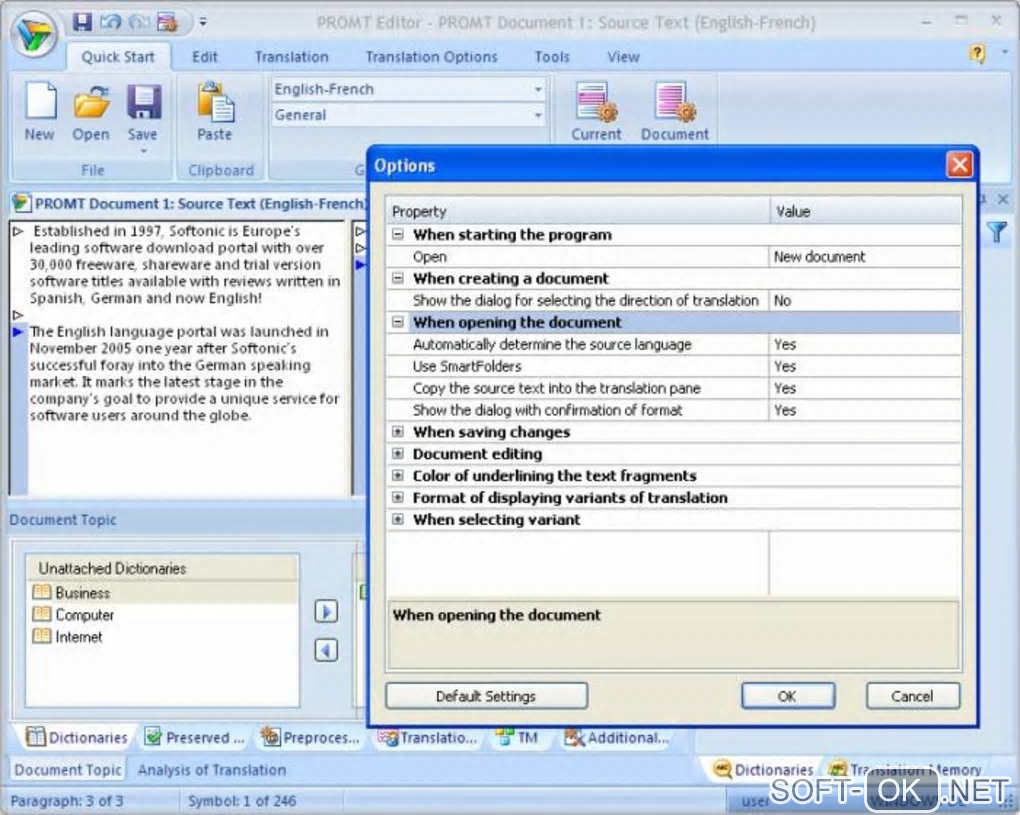Create a New document from ribbon
Viewport: 1020px width, 815px height.
click(40, 111)
